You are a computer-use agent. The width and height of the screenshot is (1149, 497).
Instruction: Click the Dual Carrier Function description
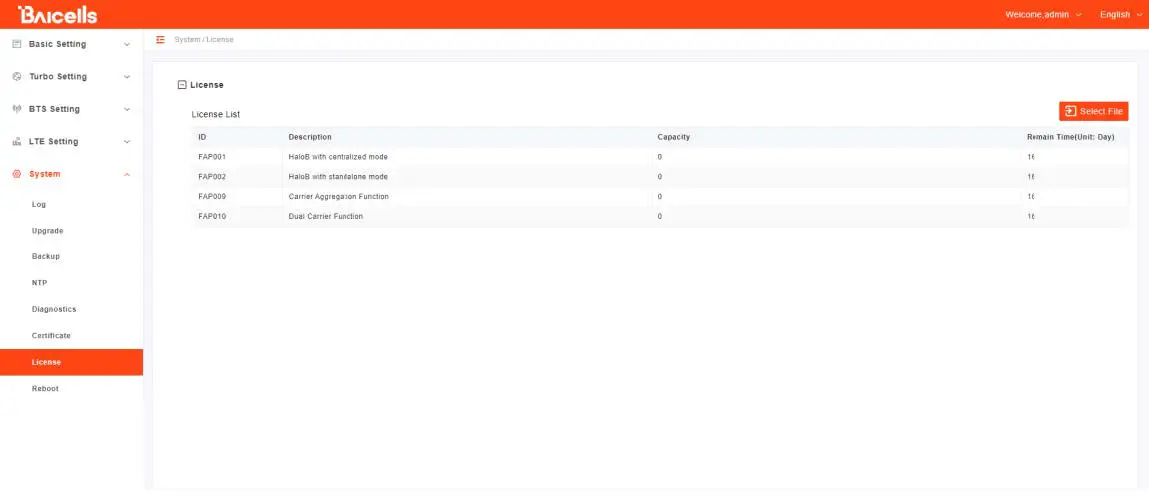click(325, 216)
